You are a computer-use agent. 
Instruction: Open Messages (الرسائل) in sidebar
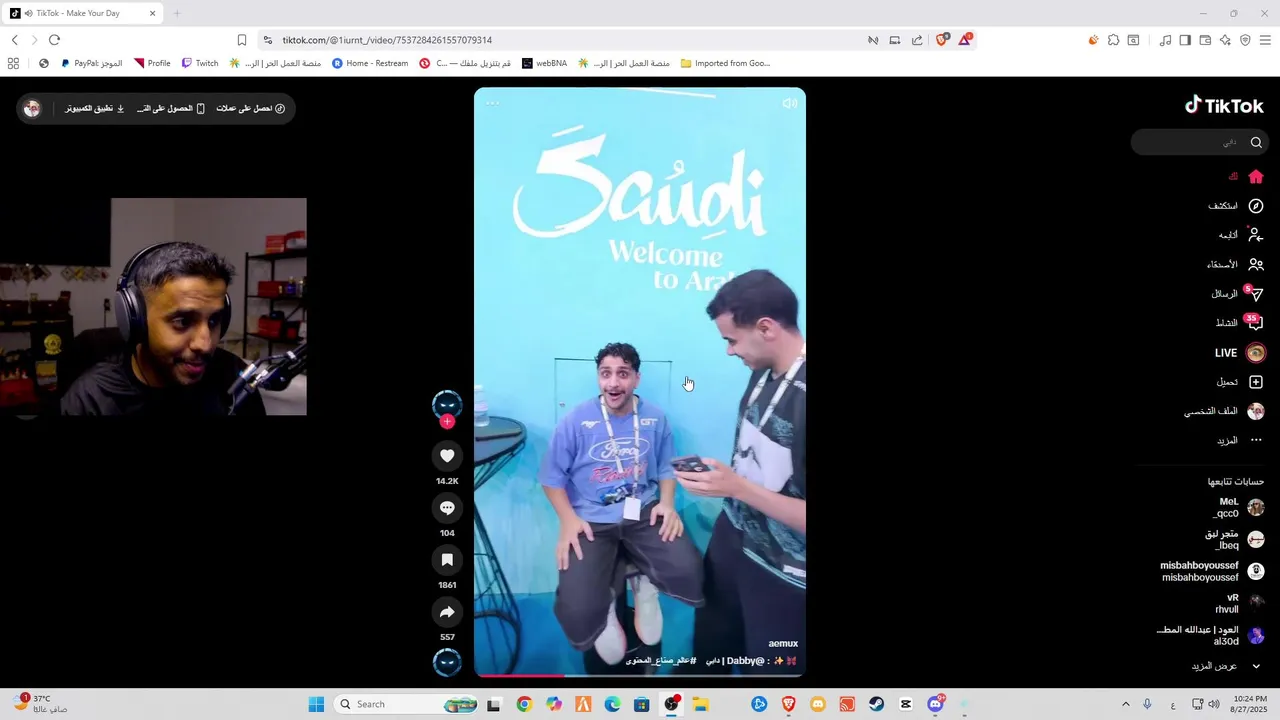[1238, 294]
